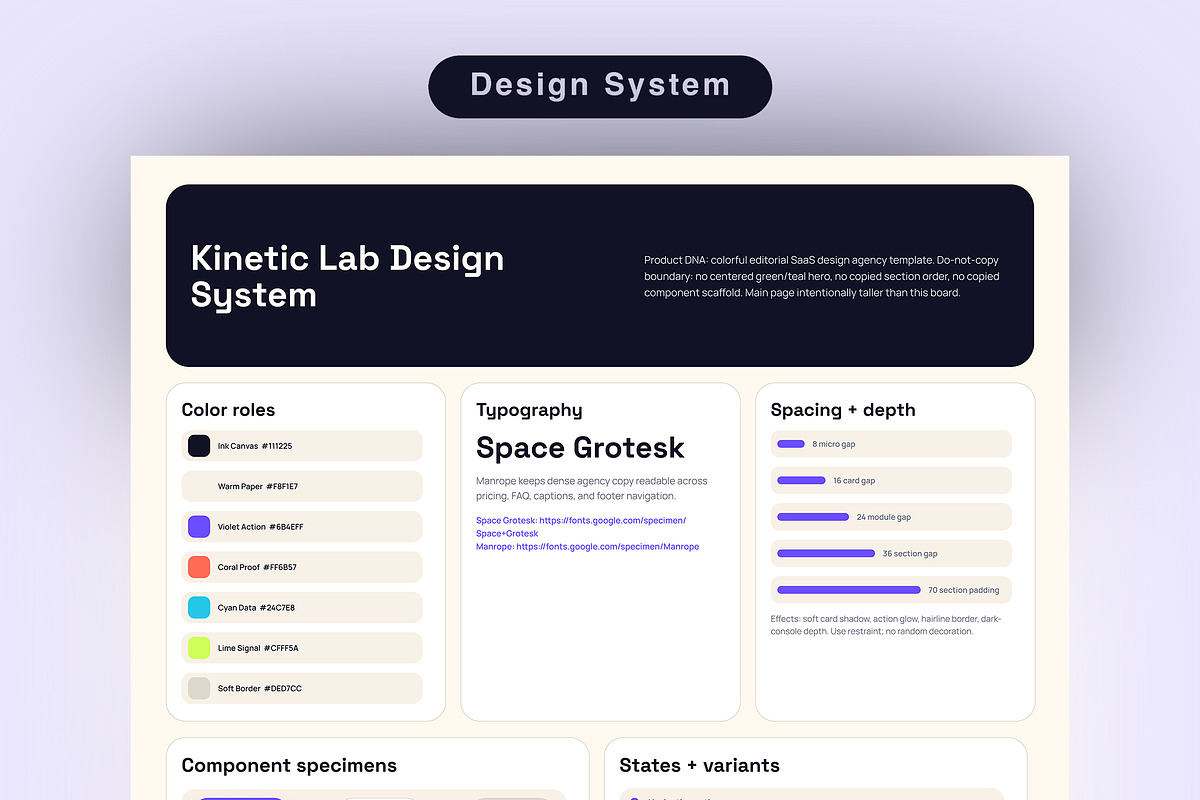Click the 36 section gap bar

click(x=826, y=553)
